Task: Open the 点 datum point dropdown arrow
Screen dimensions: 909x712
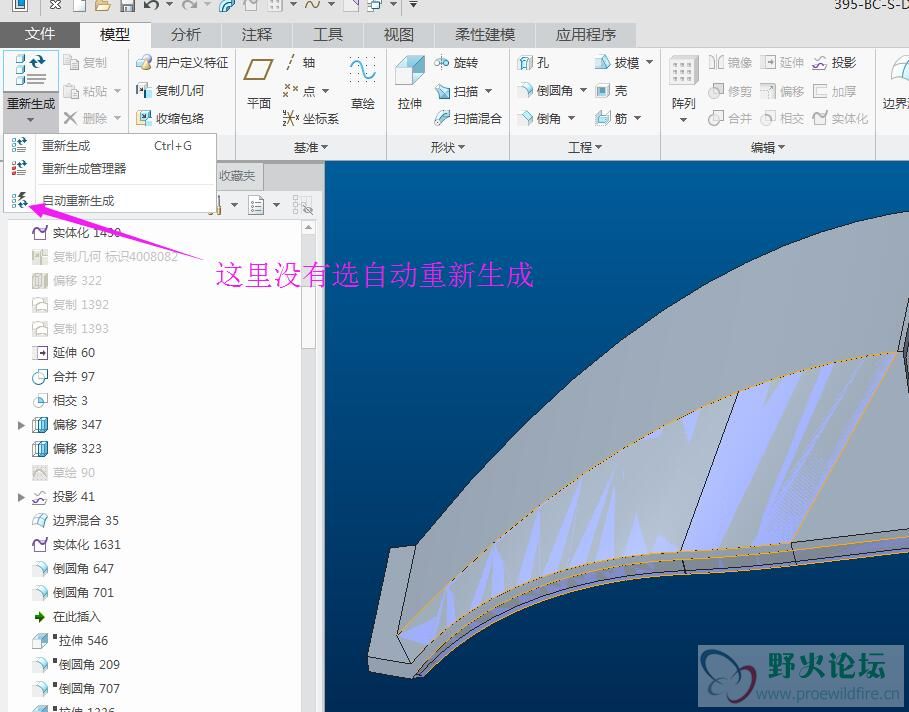Action: click(x=325, y=91)
